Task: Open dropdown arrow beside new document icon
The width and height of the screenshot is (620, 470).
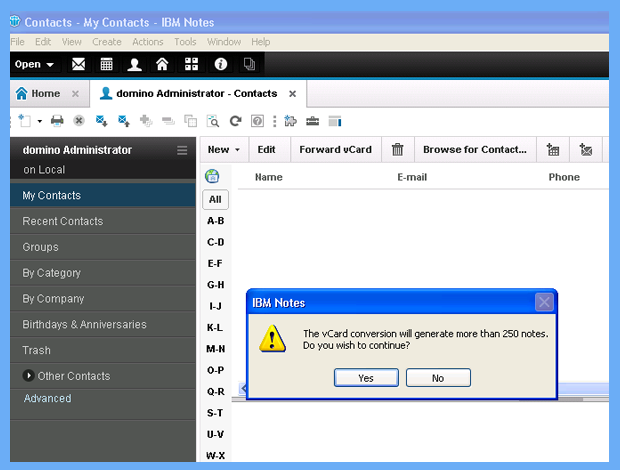Action: (x=40, y=121)
